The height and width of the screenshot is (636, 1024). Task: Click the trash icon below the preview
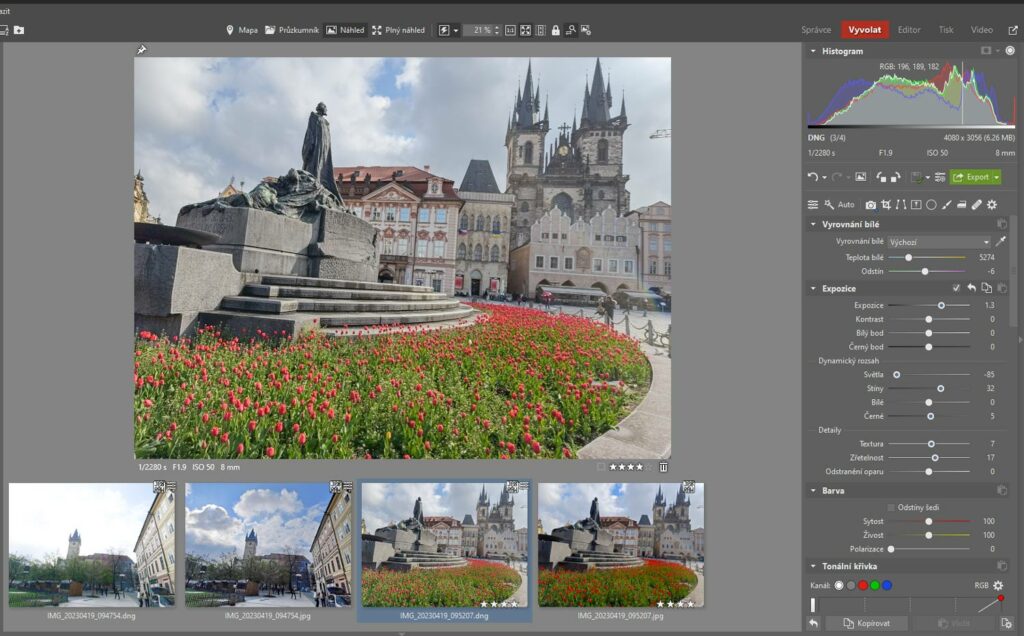click(x=663, y=466)
